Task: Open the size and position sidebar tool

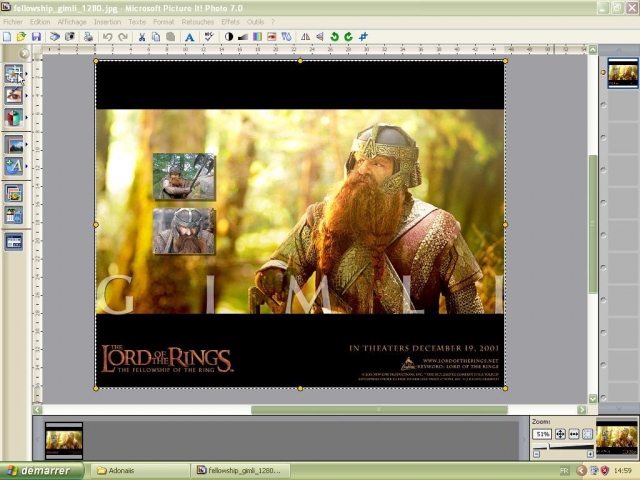Action: [13, 74]
